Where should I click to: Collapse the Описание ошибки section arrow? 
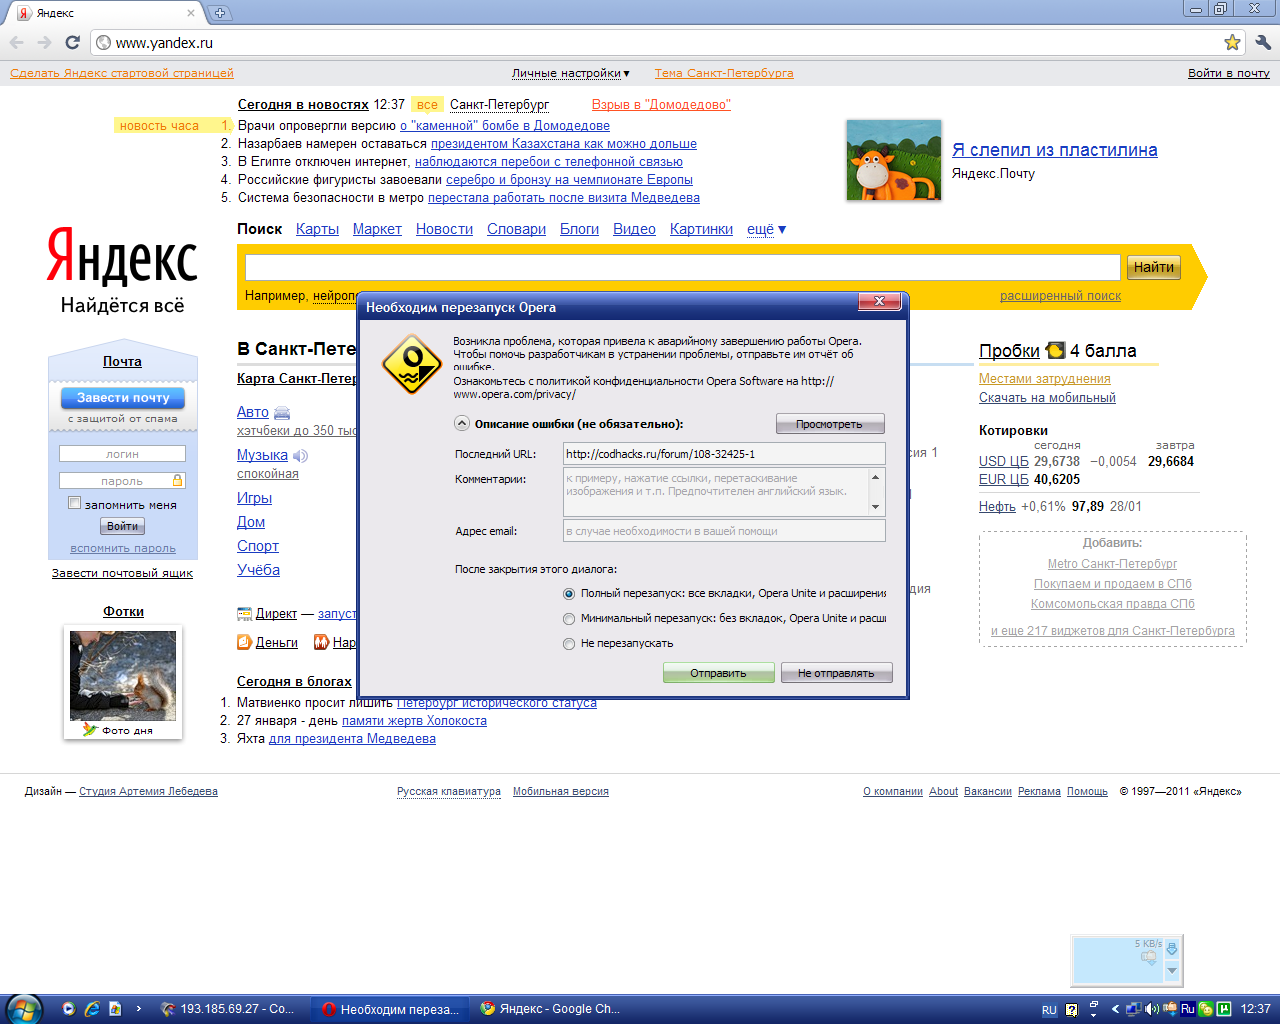point(462,423)
